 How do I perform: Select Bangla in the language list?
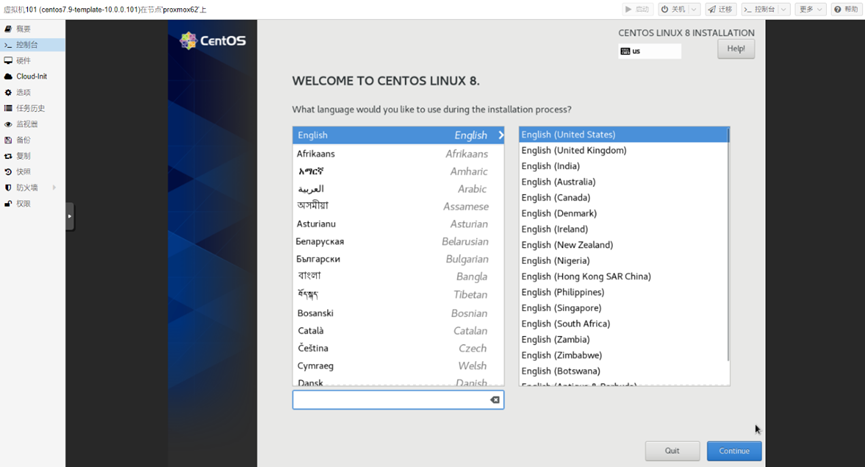[398, 277]
